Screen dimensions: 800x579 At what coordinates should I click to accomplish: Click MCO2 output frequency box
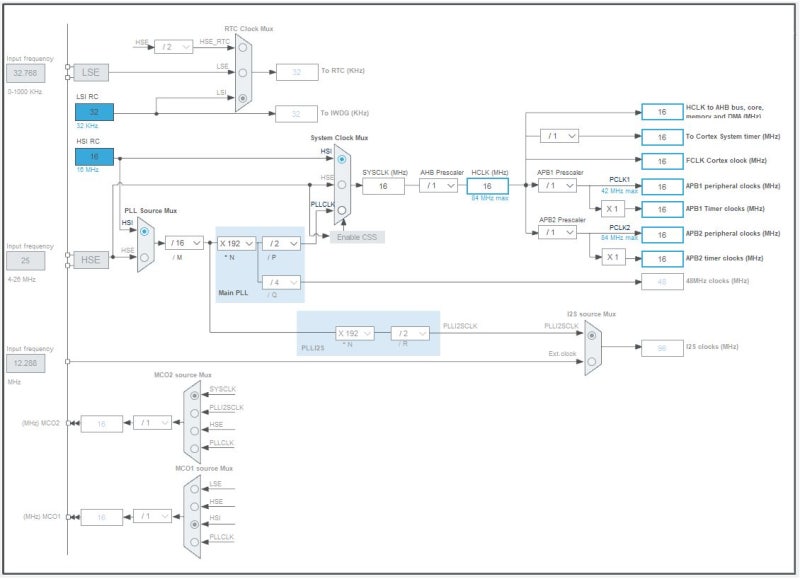click(102, 424)
